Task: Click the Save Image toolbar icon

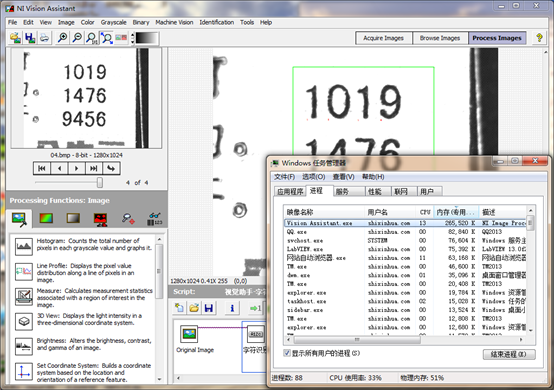Action: coord(30,38)
